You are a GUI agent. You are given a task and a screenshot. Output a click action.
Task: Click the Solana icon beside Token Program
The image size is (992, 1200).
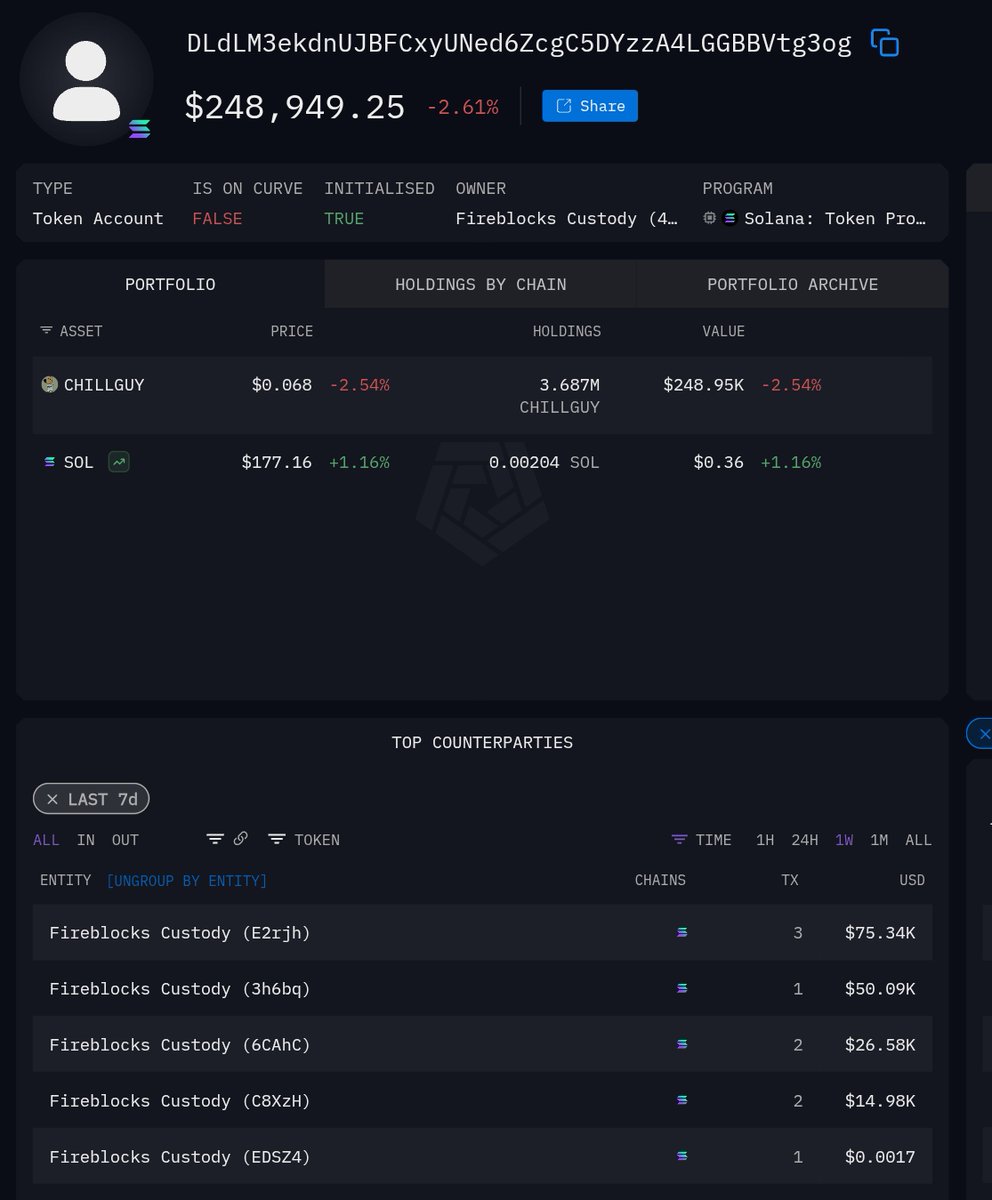pyautogui.click(x=730, y=219)
